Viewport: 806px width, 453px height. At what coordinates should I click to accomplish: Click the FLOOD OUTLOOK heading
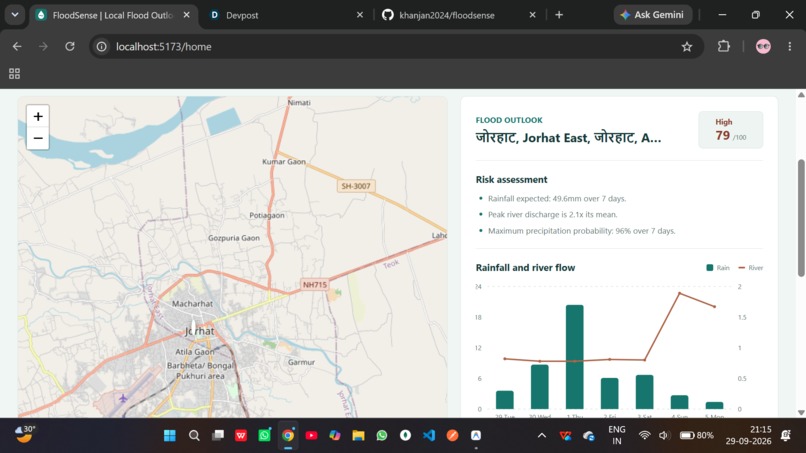coord(509,120)
